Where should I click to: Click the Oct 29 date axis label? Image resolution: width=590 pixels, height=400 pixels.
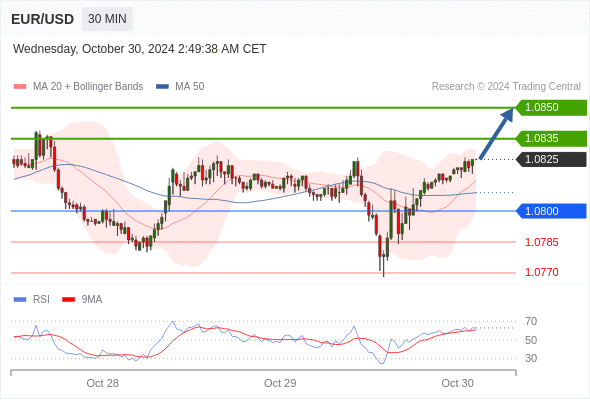[x=280, y=383]
